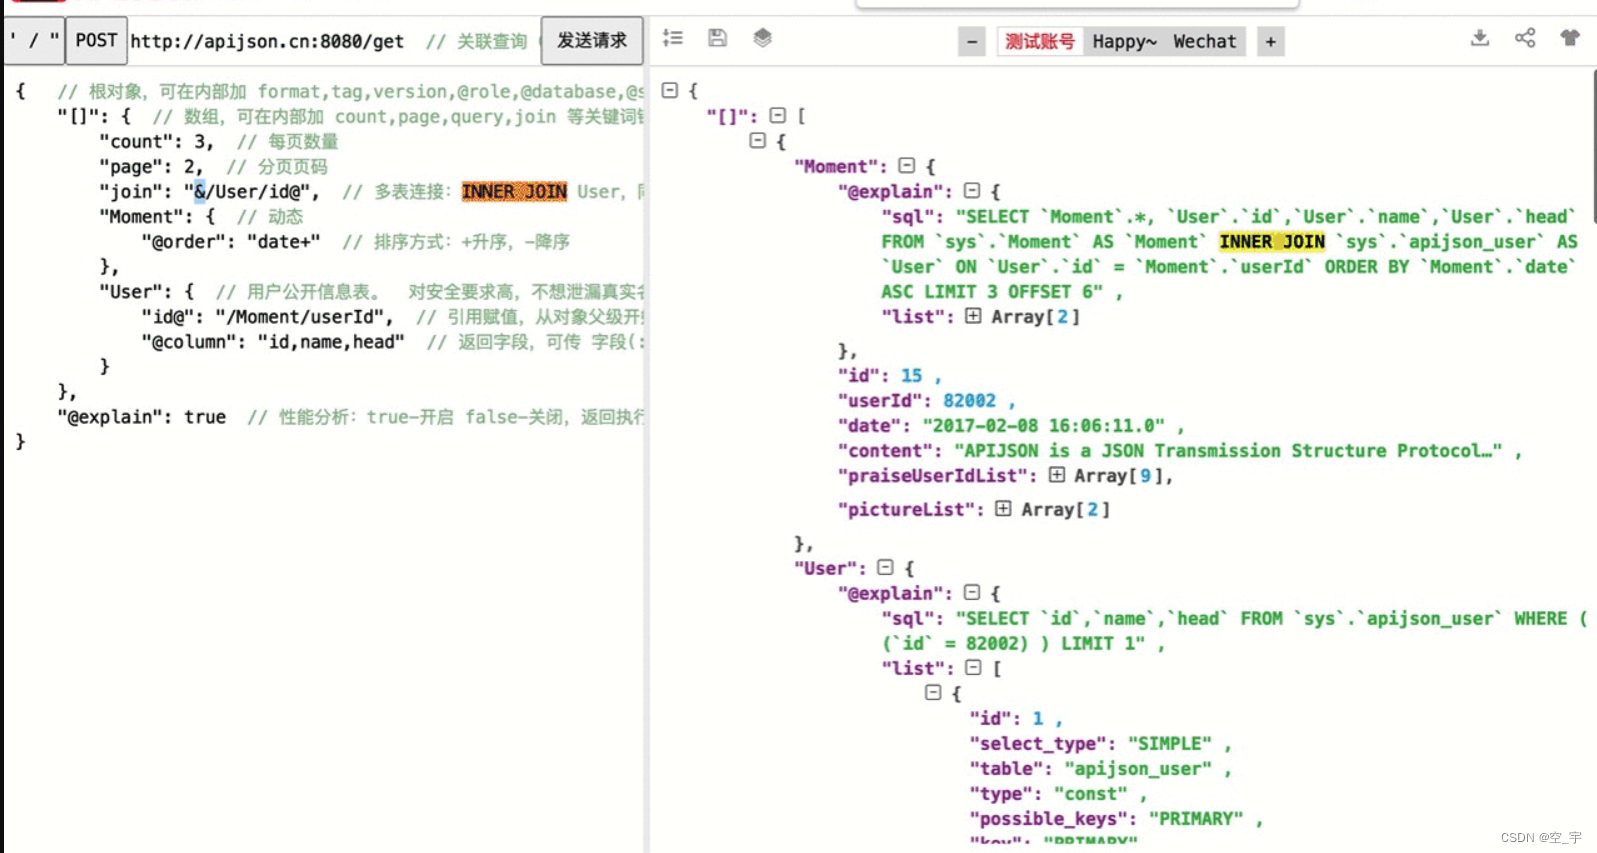Click the "content" APIJSON description value

tap(1228, 451)
